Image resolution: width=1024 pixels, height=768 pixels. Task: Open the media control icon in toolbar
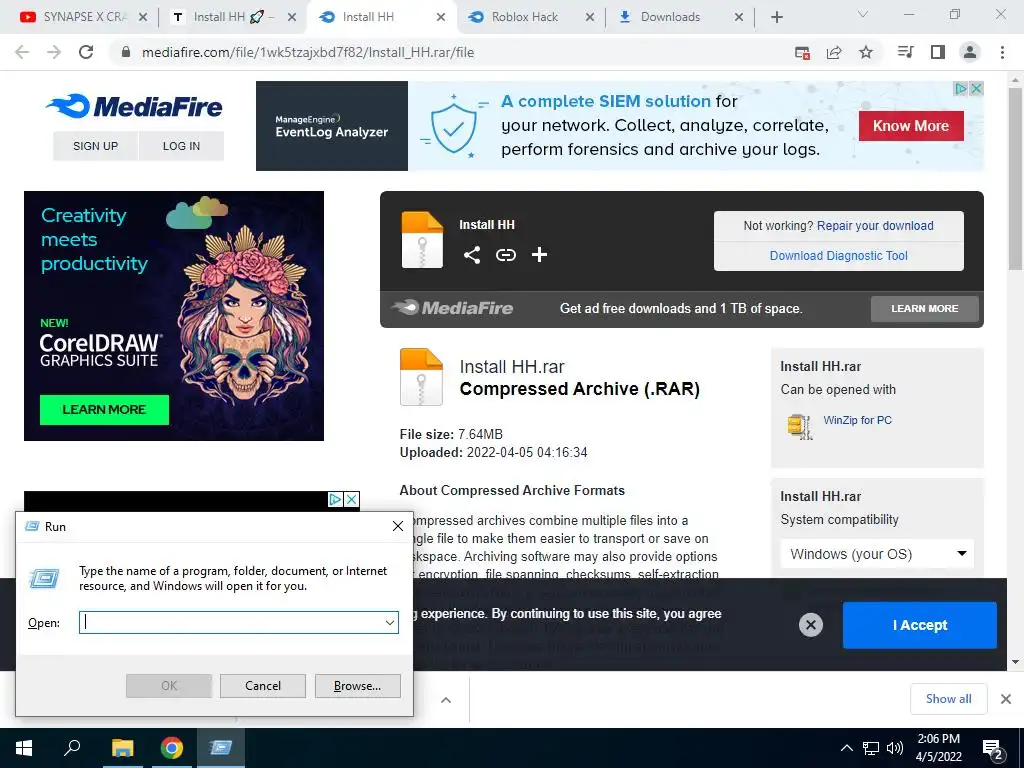pyautogui.click(x=905, y=52)
